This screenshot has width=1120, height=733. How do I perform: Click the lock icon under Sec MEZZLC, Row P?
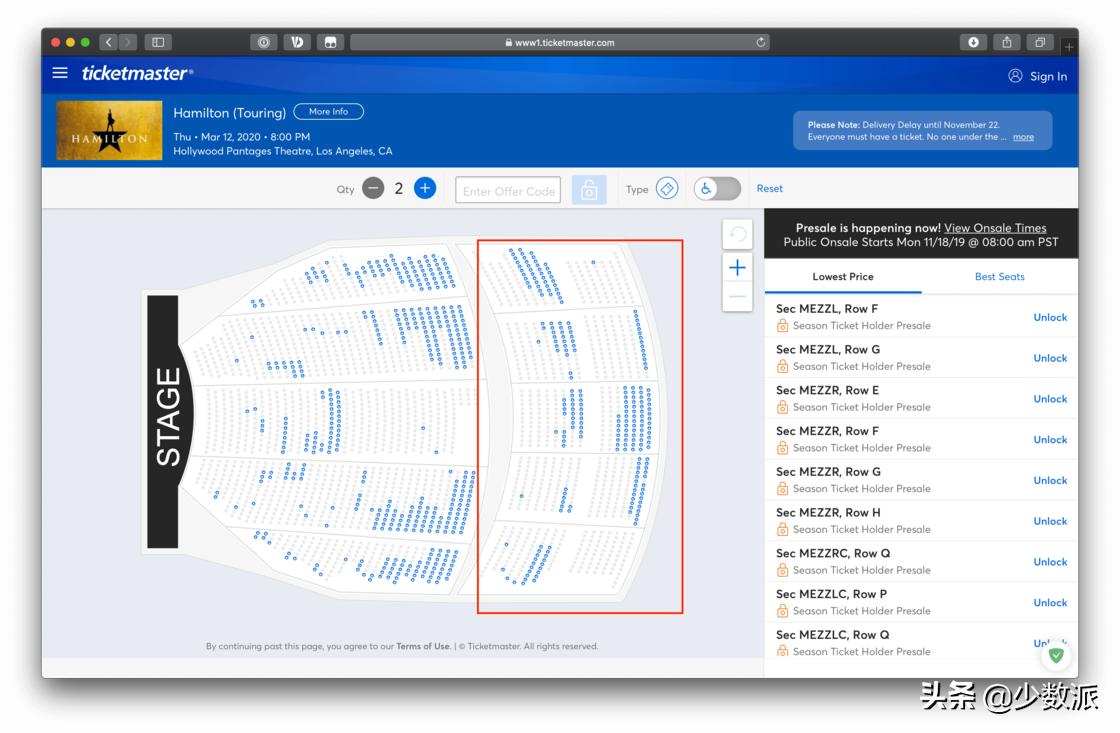[783, 611]
